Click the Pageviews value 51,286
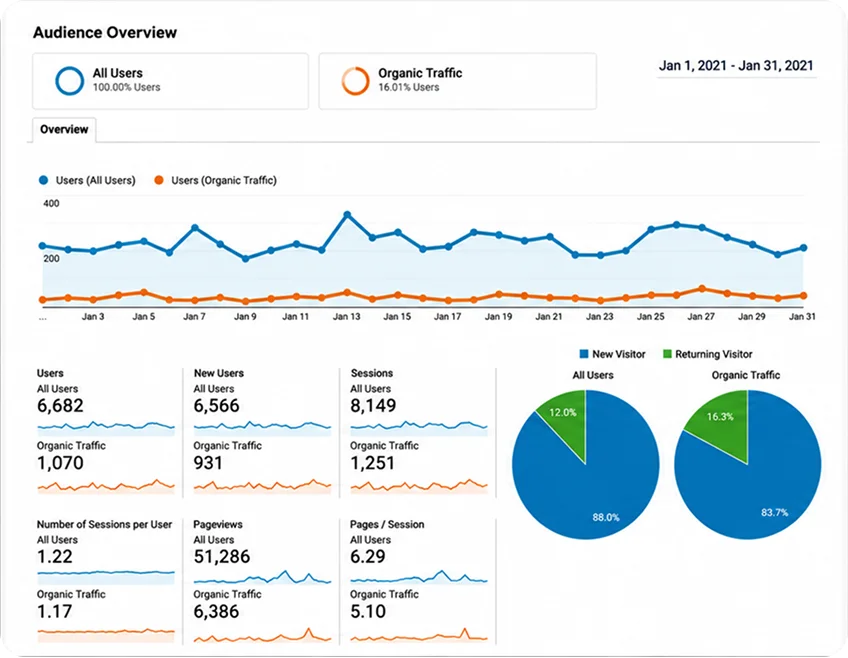Image resolution: width=848 pixels, height=658 pixels. click(x=222, y=556)
